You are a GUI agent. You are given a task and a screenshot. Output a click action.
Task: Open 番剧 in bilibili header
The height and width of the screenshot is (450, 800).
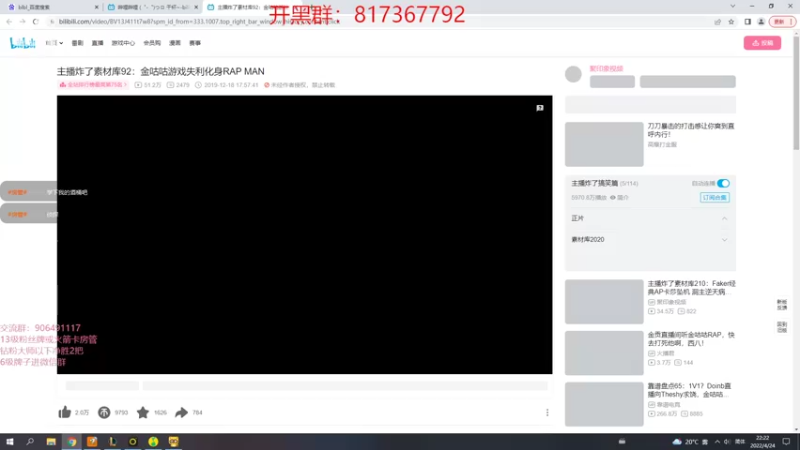(78, 43)
